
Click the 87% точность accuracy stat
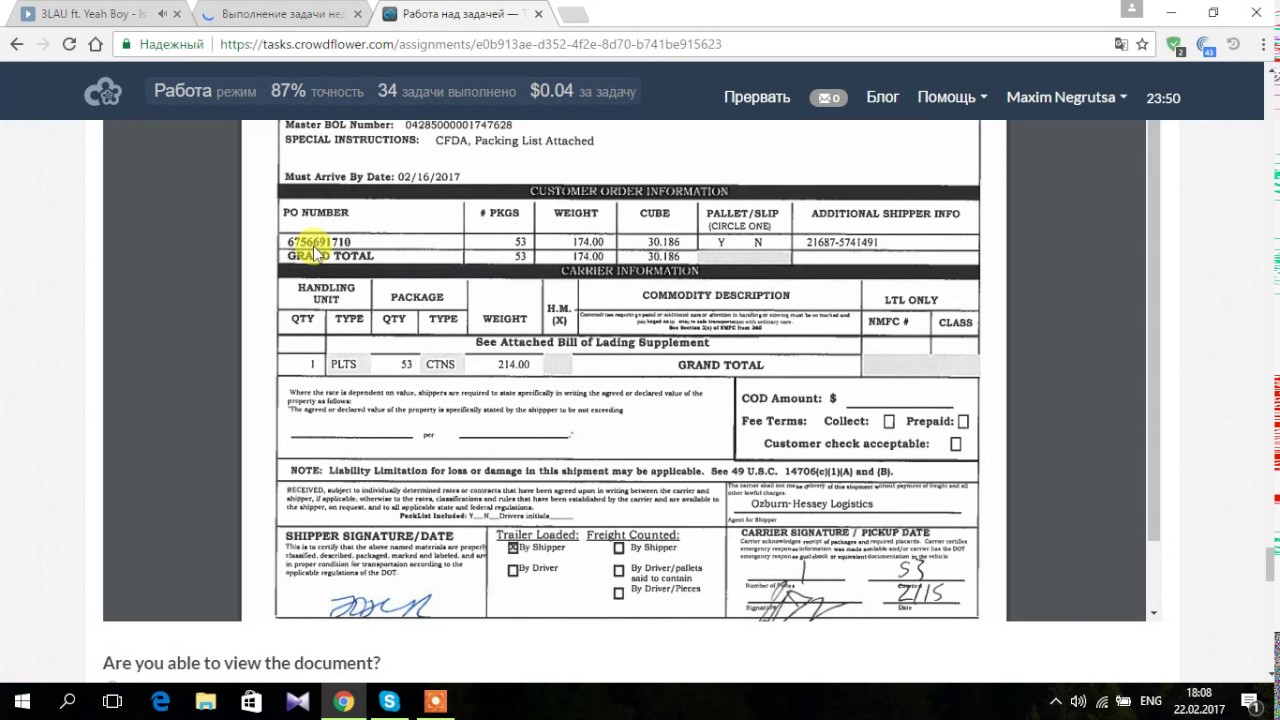click(317, 91)
